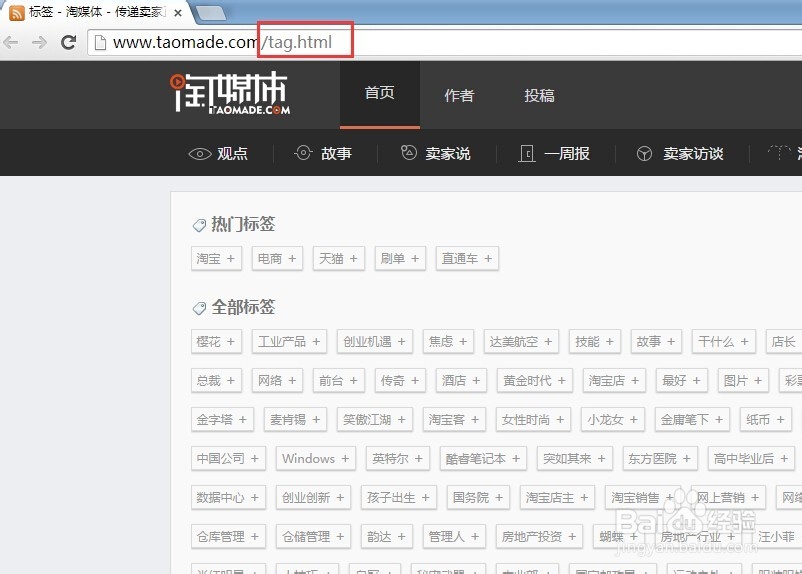802x574 pixels.
Task: Click the 传奇 tag
Action: click(x=400, y=380)
